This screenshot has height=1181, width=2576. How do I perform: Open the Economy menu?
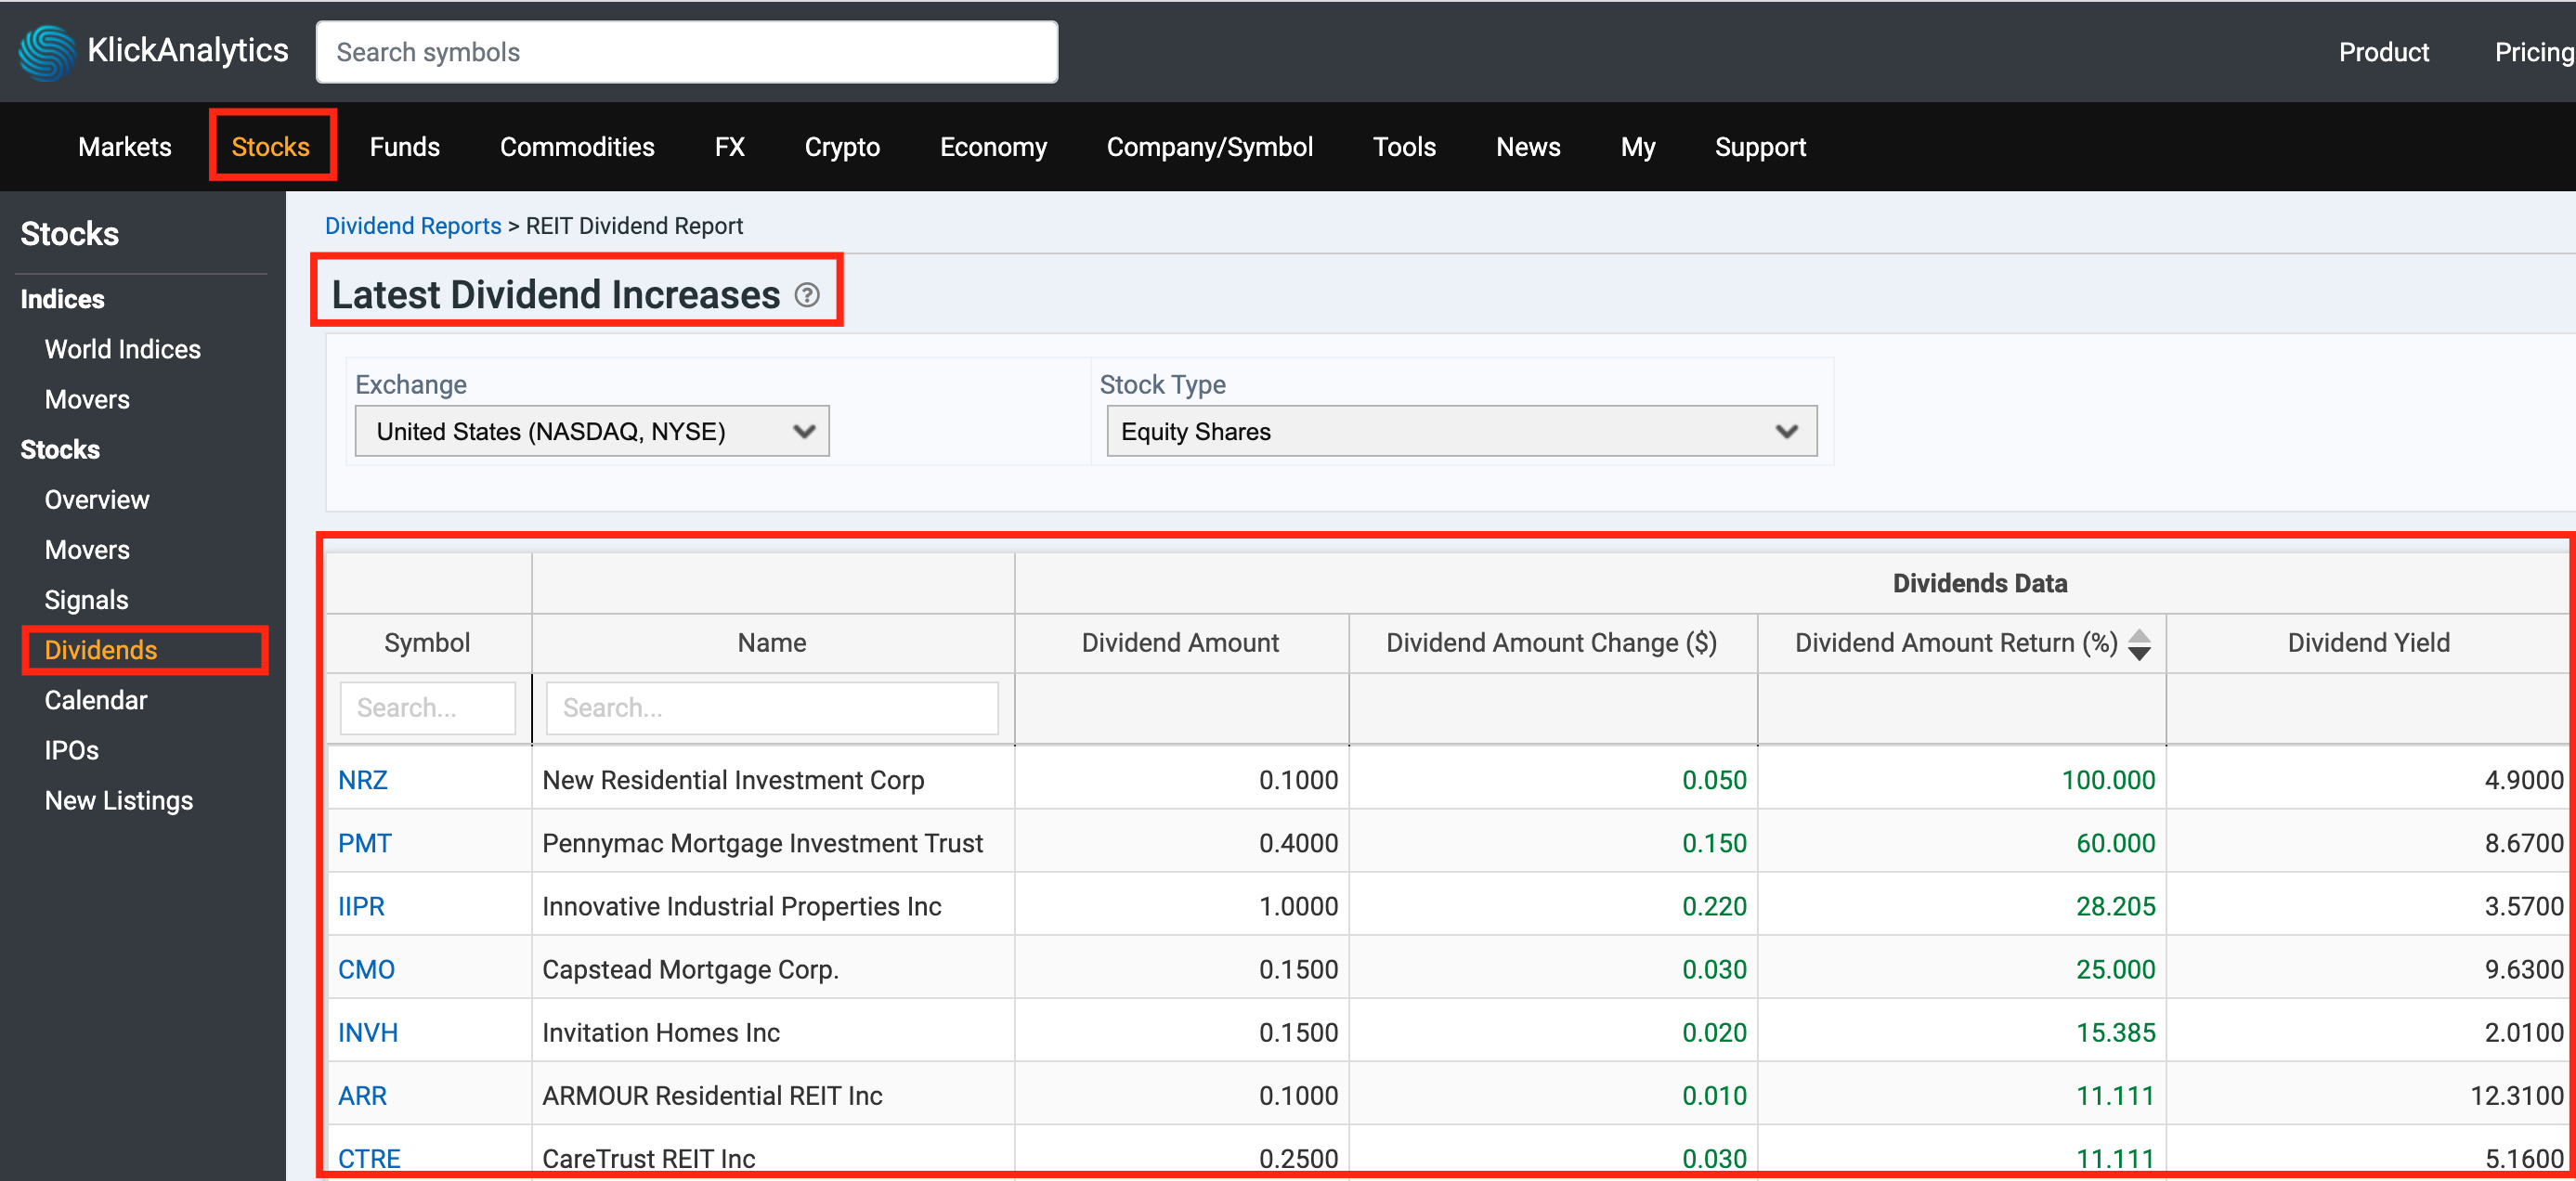[x=993, y=147]
